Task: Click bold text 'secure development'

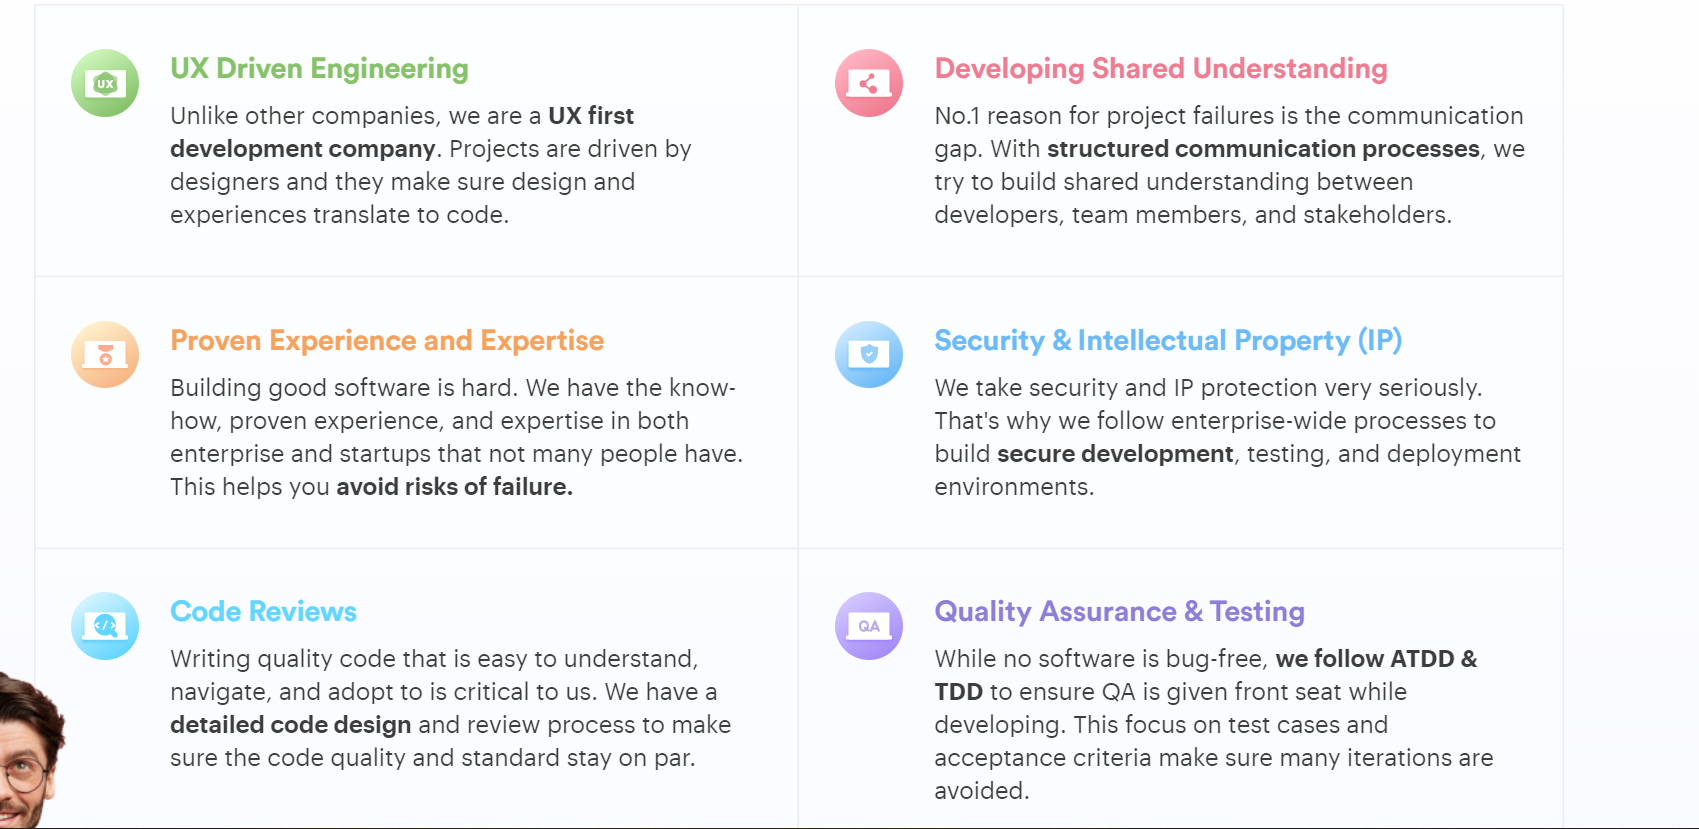Action: point(1115,454)
